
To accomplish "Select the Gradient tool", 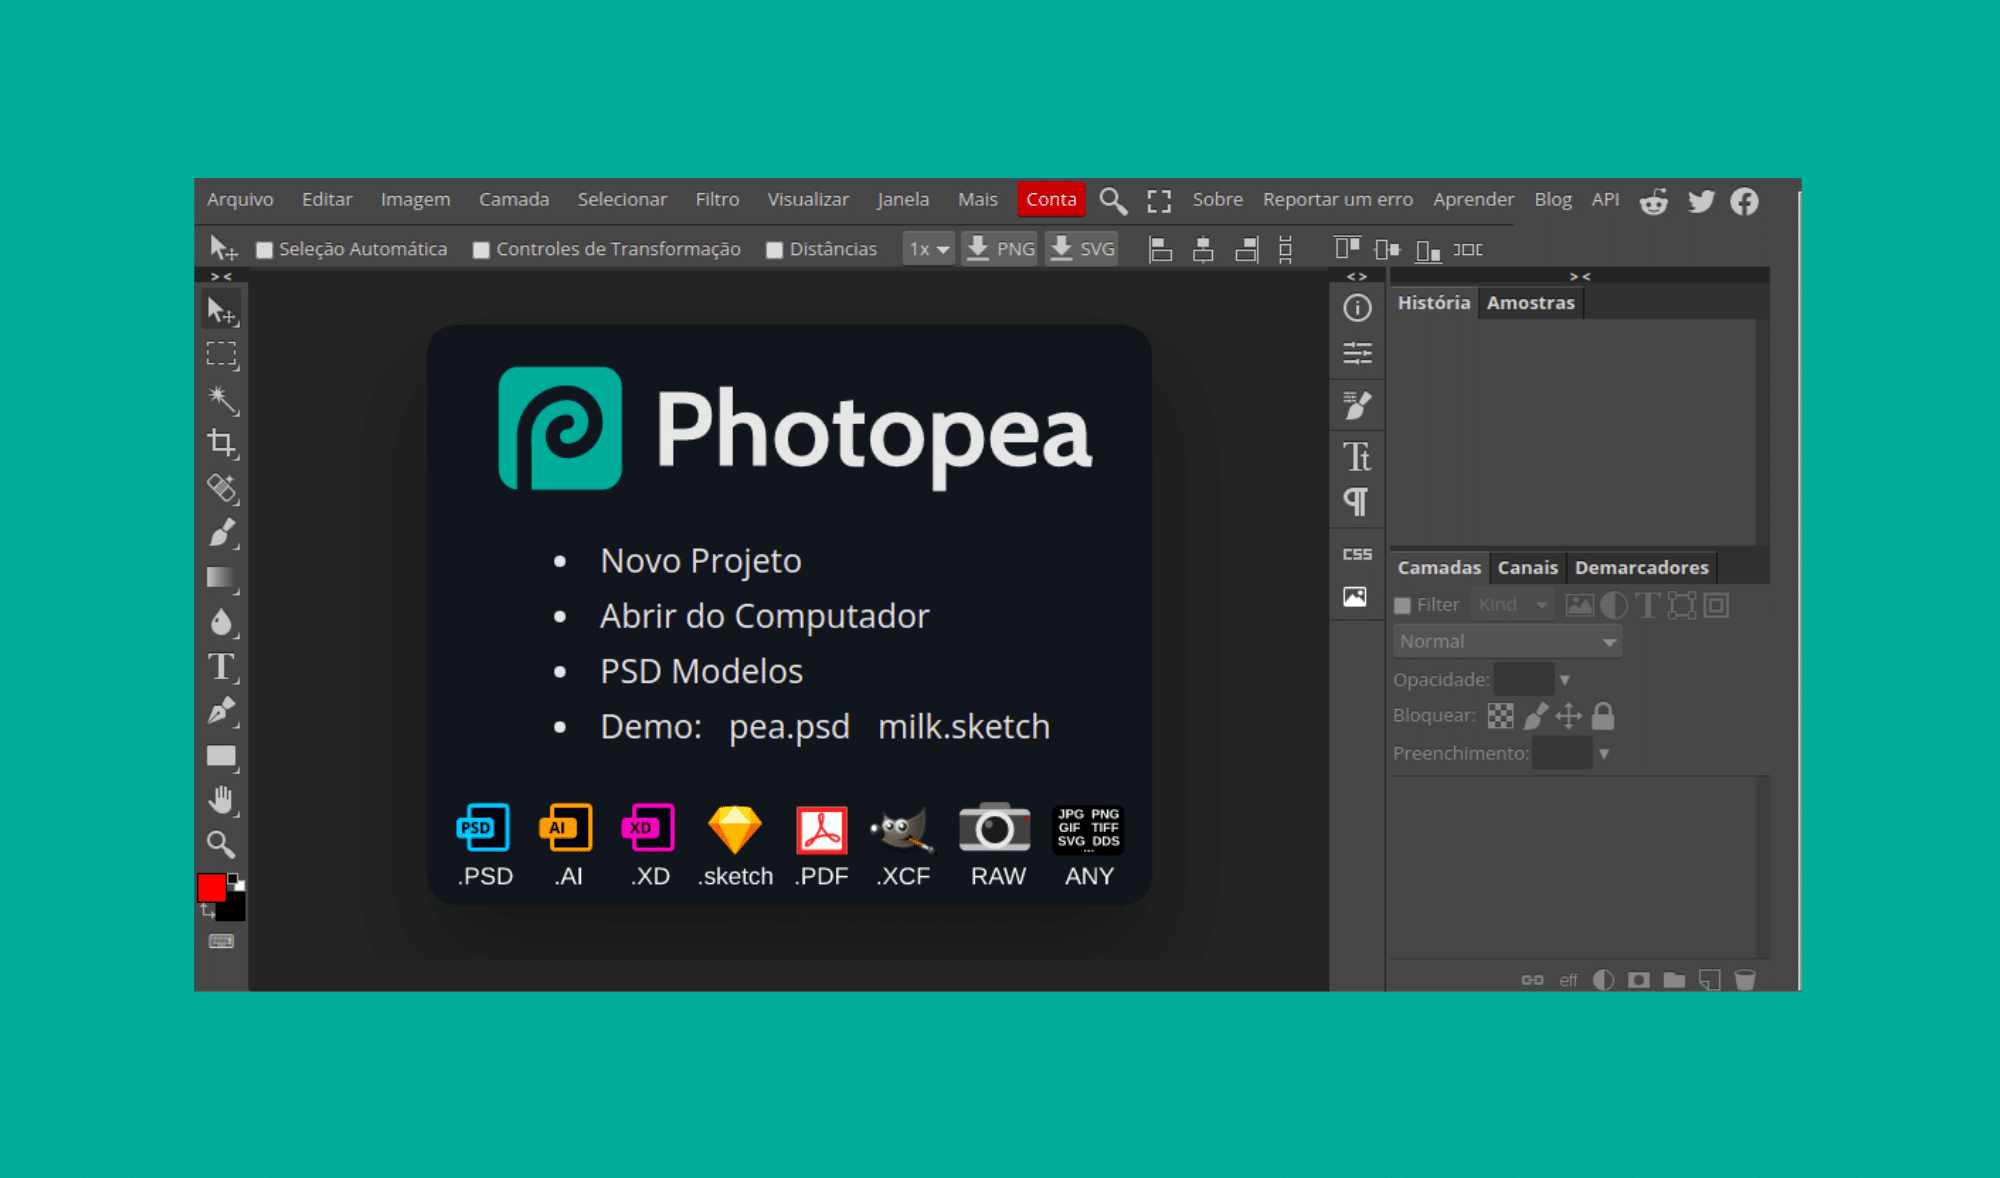I will [221, 578].
